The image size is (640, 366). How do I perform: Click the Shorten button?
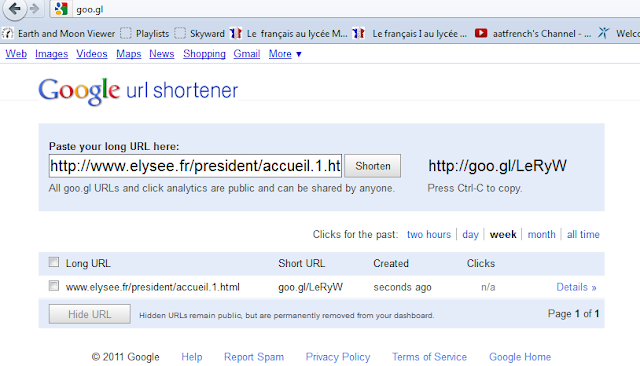point(373,166)
